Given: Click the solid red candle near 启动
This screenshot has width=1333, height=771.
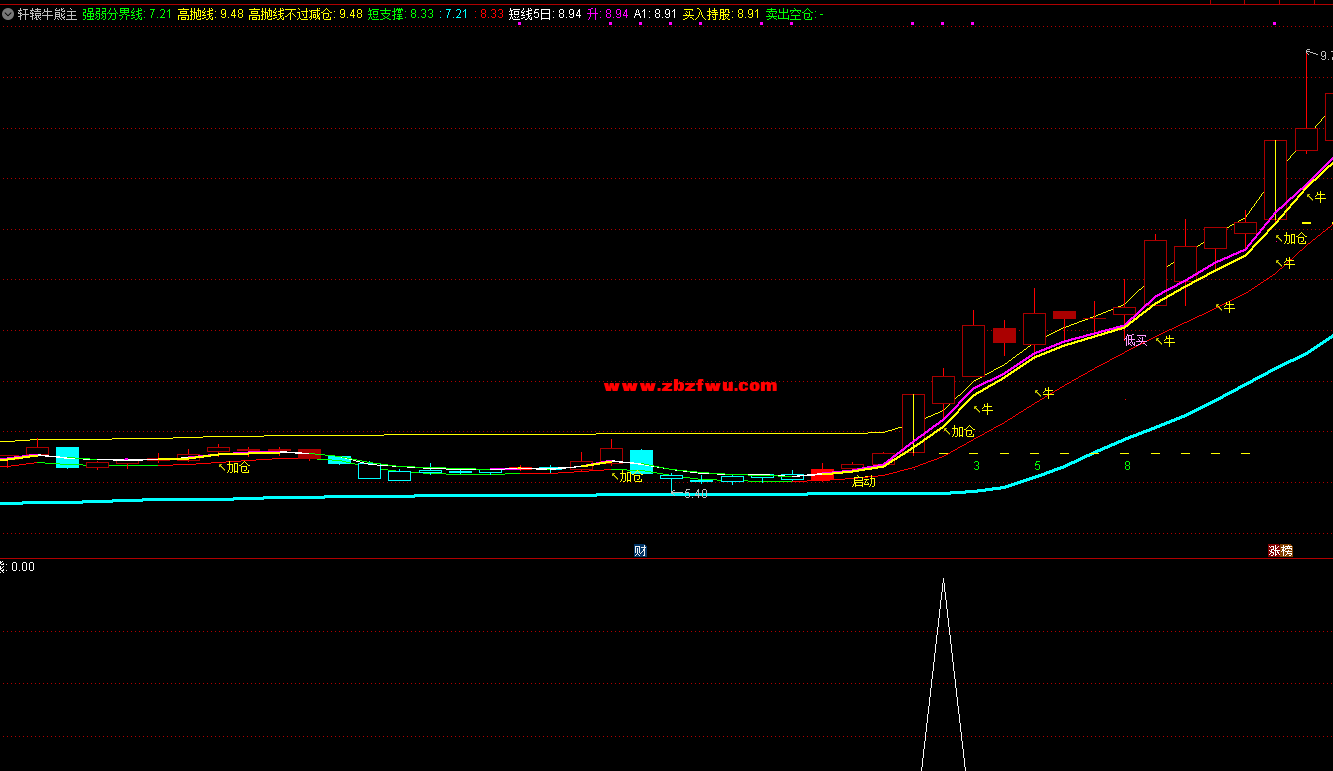Looking at the screenshot, I should tap(821, 474).
